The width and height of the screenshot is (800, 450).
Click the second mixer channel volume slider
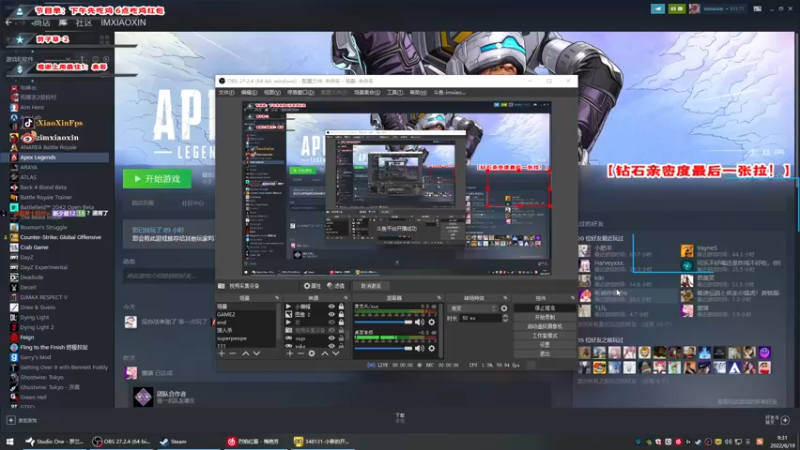(x=383, y=348)
